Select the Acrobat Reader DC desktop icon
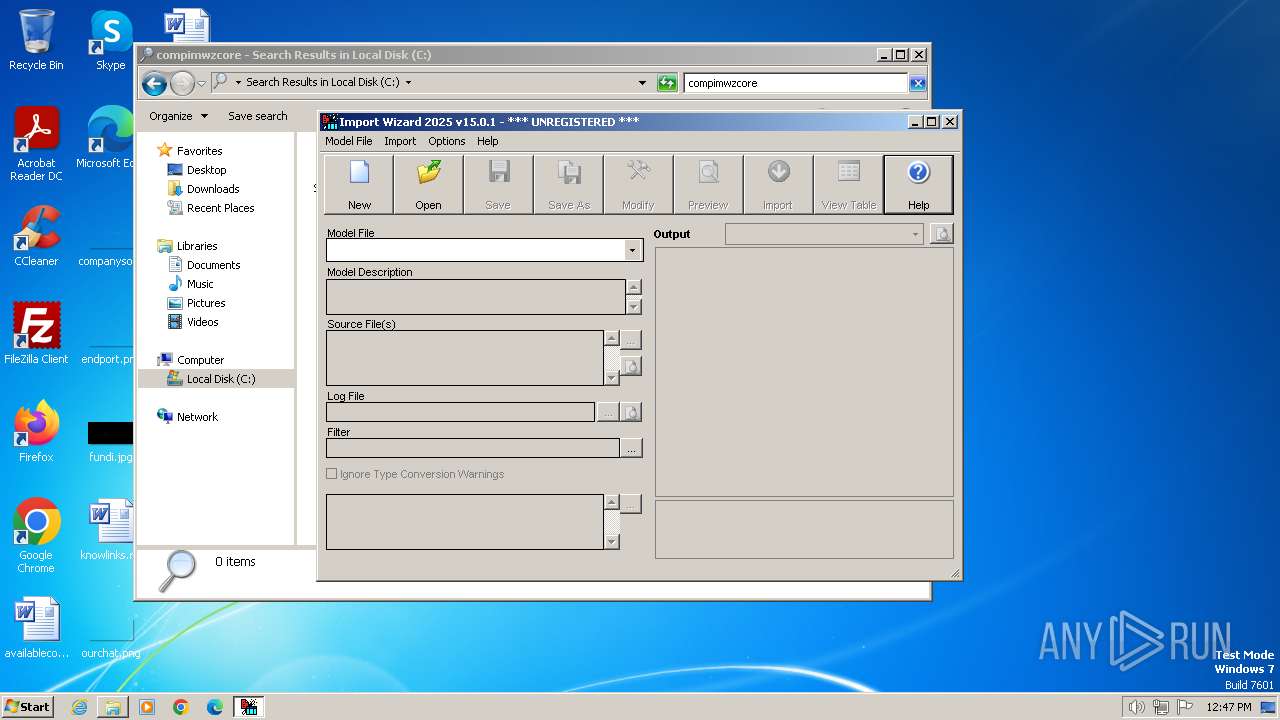The image size is (1280, 720). [36, 144]
